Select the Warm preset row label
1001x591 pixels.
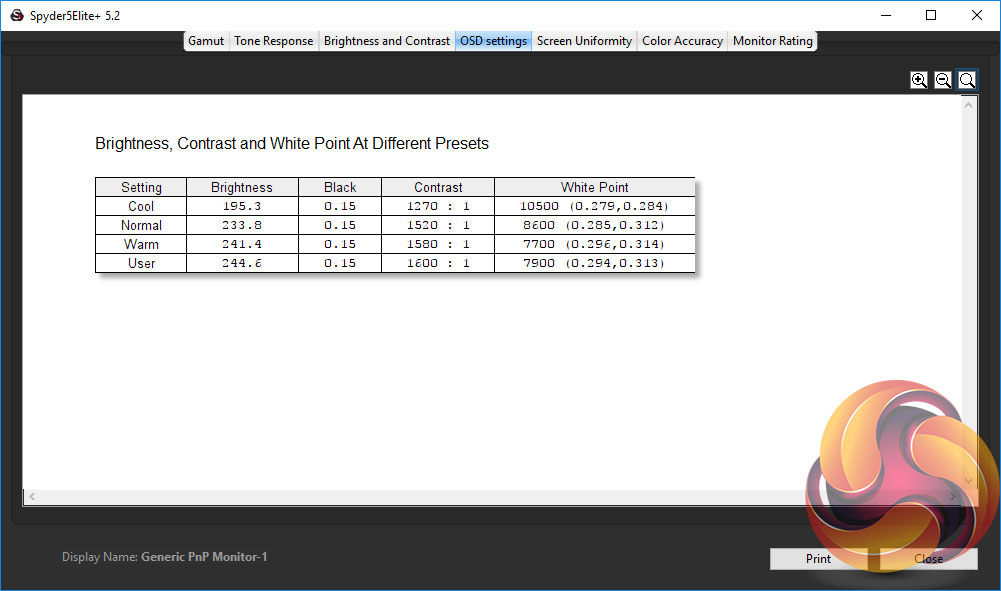141,244
